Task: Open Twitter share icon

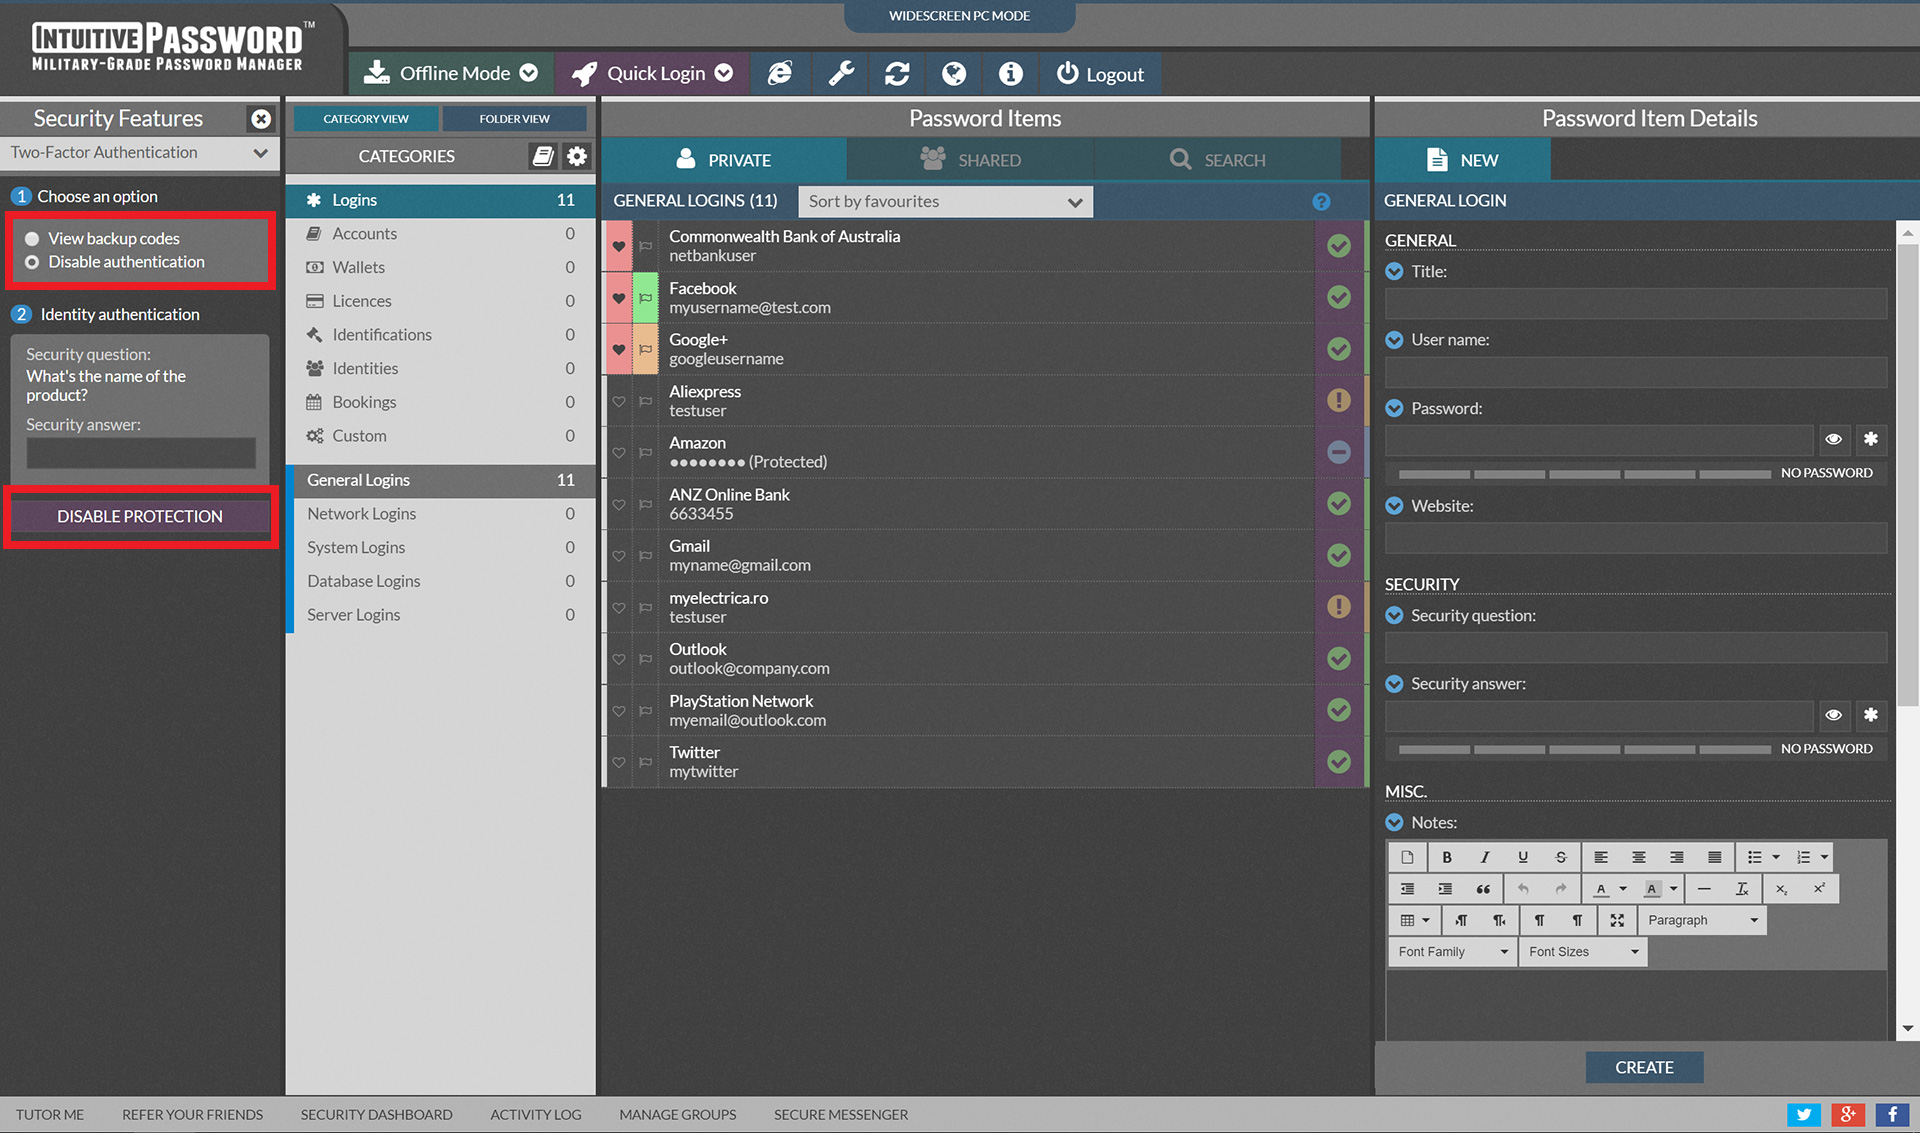Action: pyautogui.click(x=1804, y=1114)
